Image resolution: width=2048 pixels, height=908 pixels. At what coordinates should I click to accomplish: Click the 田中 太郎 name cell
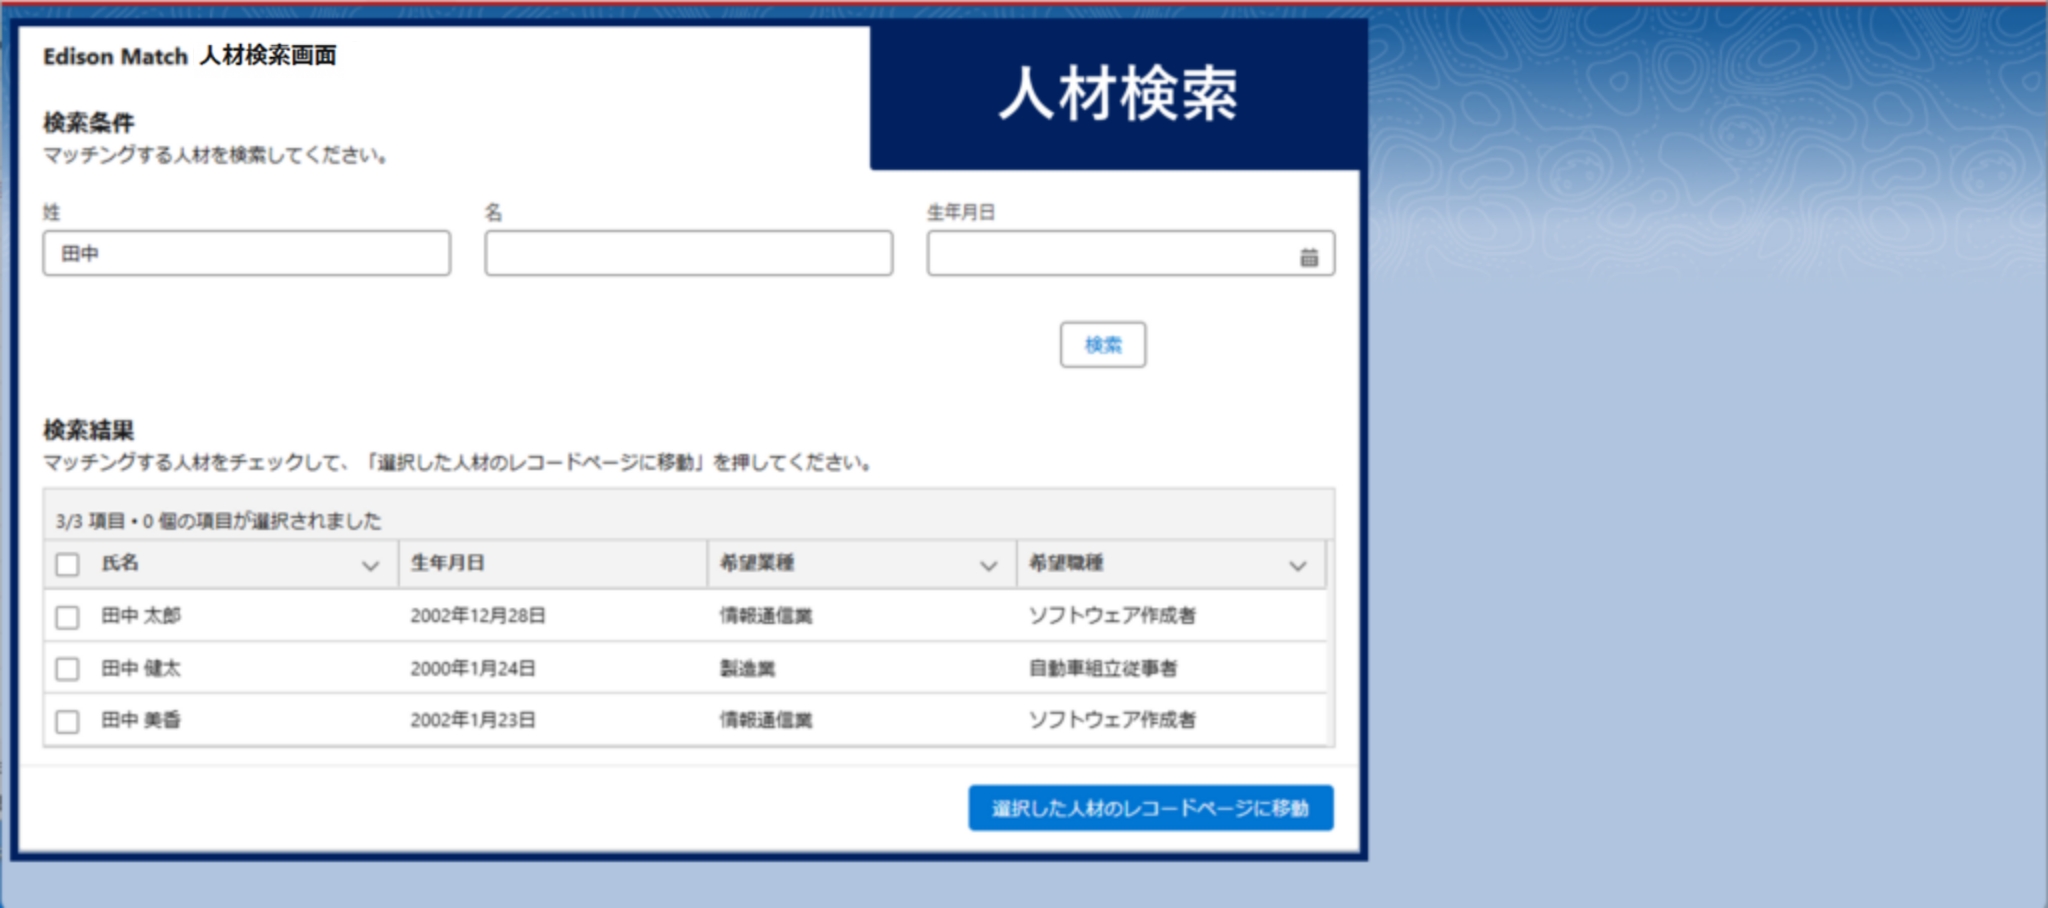pyautogui.click(x=141, y=616)
